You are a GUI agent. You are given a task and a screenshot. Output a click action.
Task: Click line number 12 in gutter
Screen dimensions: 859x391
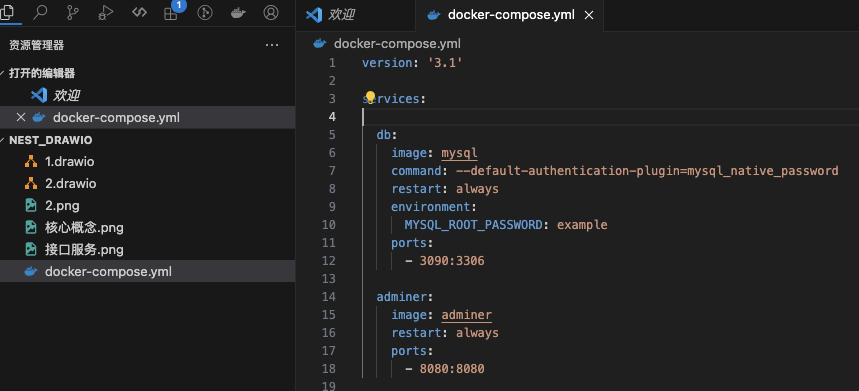tap(329, 261)
